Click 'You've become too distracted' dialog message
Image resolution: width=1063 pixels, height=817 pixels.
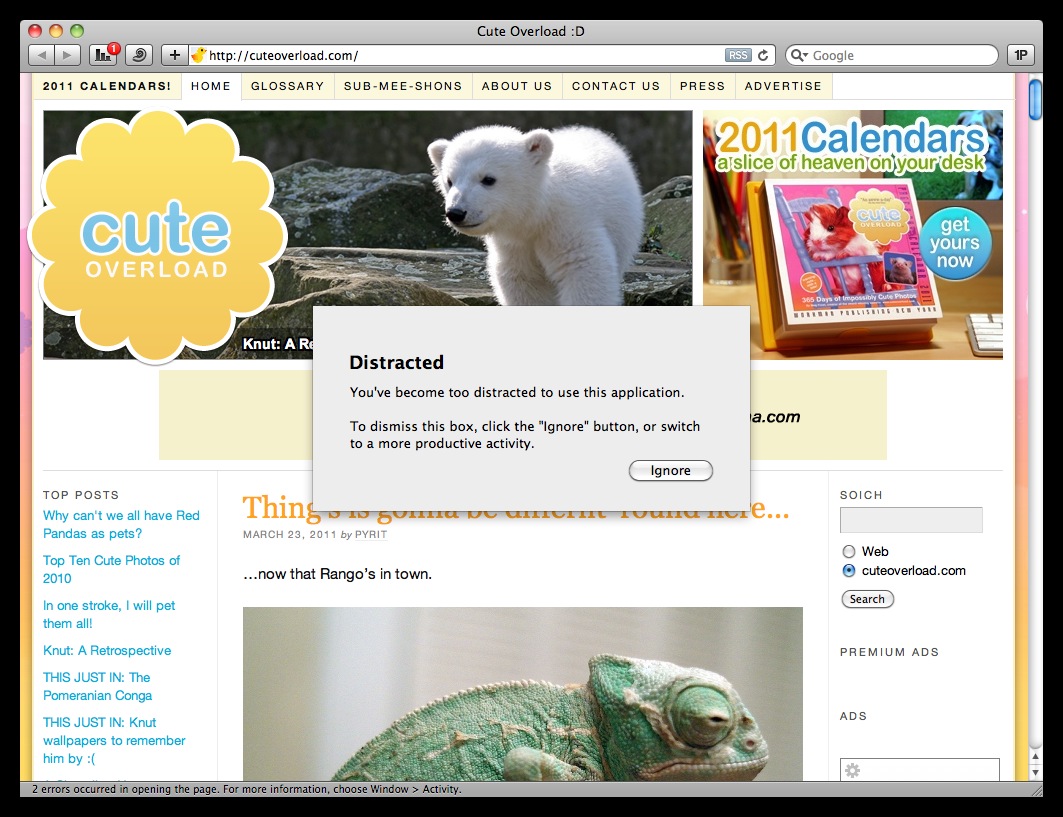517,393
